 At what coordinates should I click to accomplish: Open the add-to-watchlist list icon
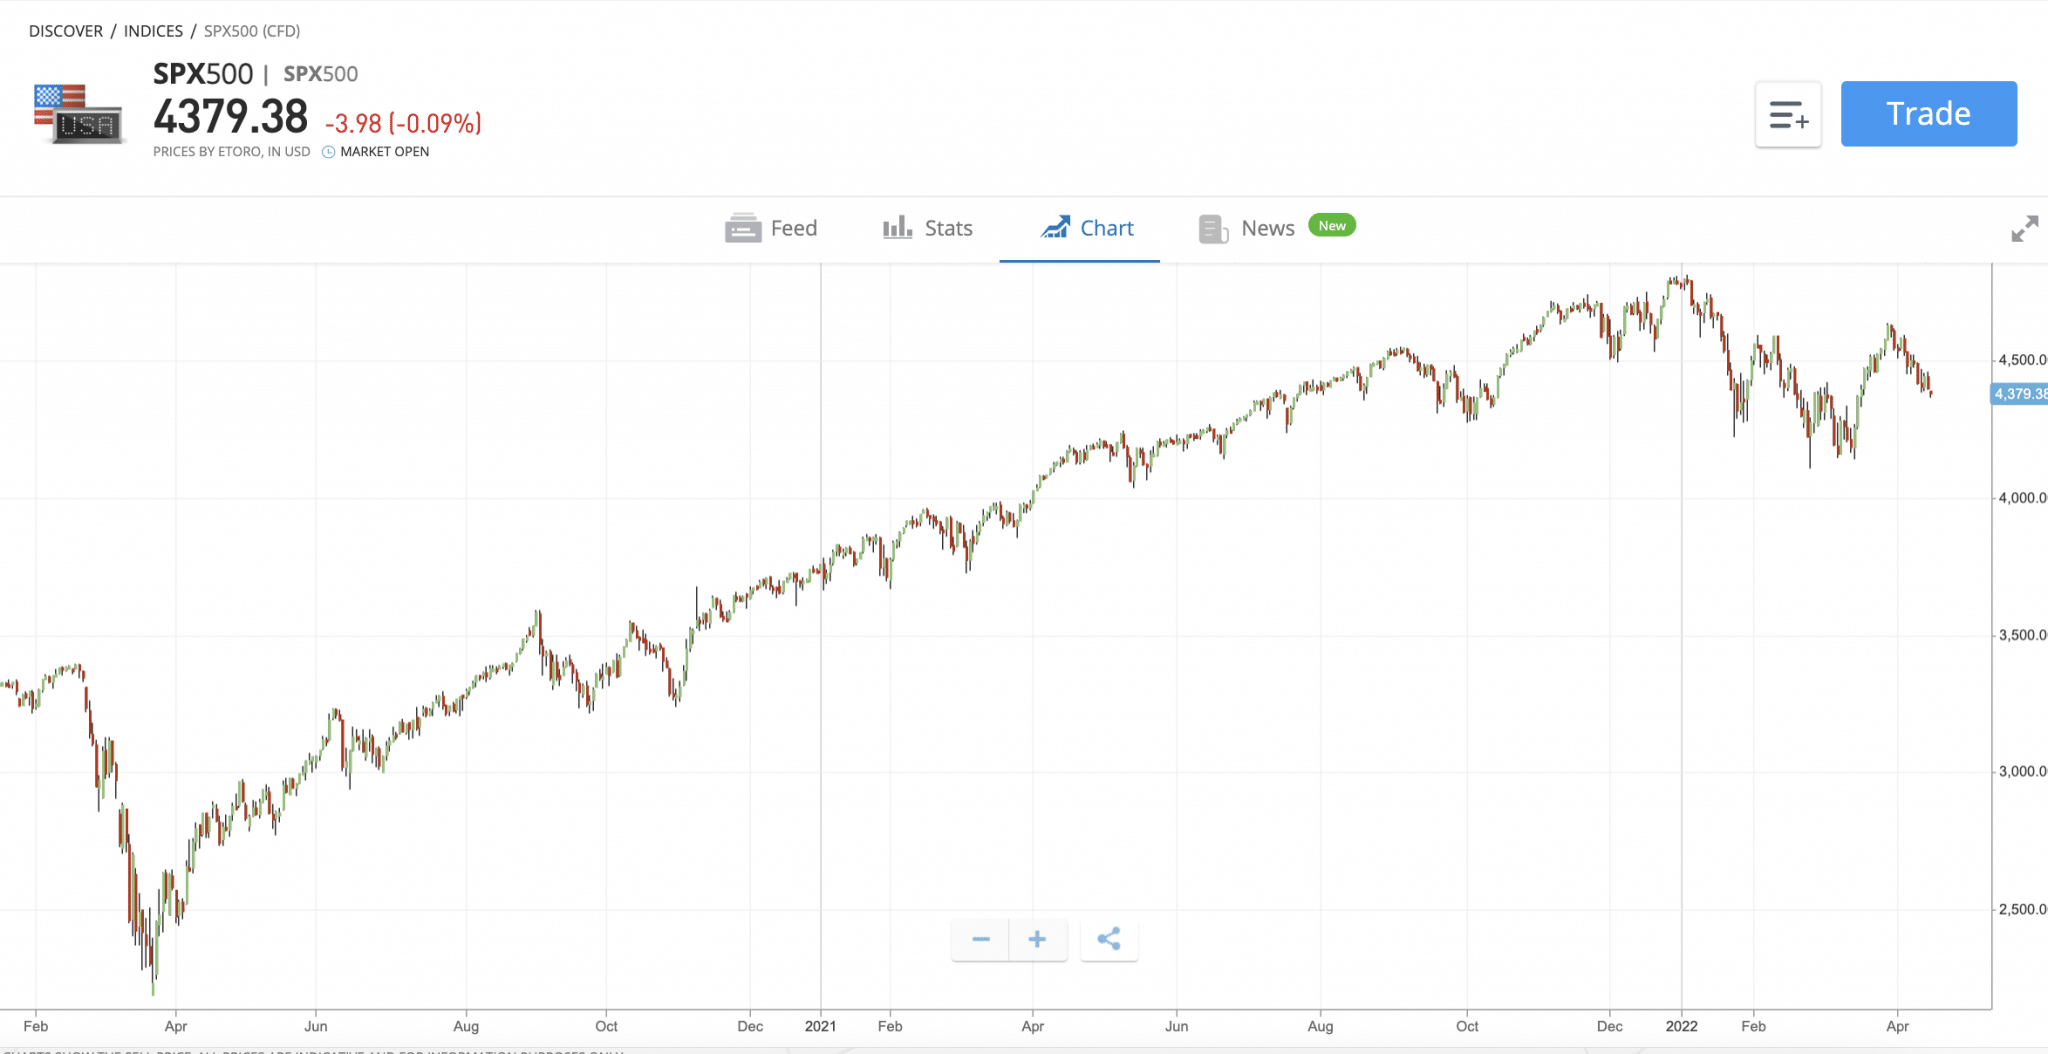[1788, 115]
